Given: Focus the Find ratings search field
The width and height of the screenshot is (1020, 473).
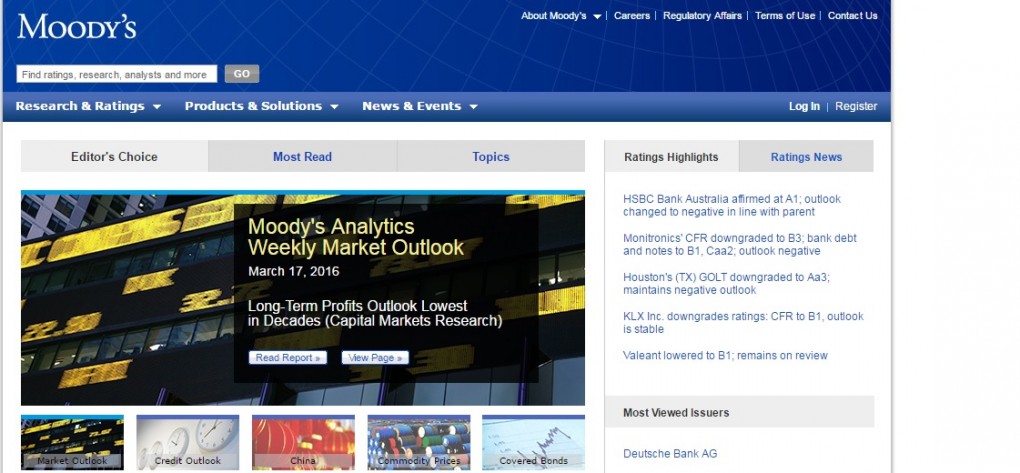Looking at the screenshot, I should pos(116,74).
